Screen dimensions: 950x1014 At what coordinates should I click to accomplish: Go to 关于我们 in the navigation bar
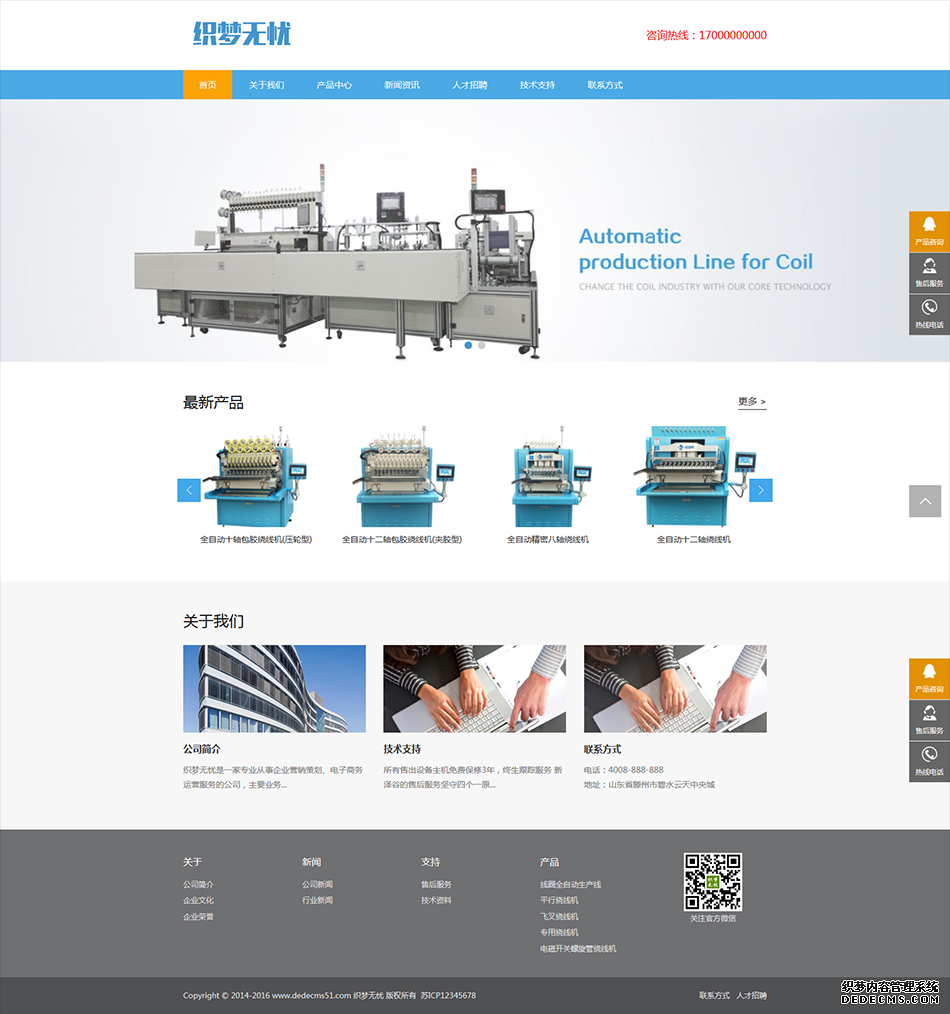pyautogui.click(x=266, y=85)
